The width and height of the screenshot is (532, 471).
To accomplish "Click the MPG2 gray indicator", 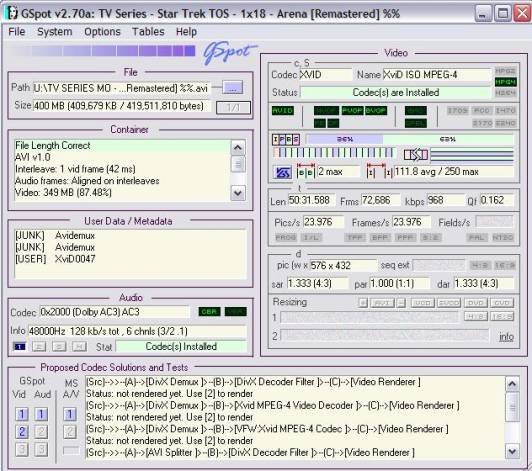I will pos(505,71).
